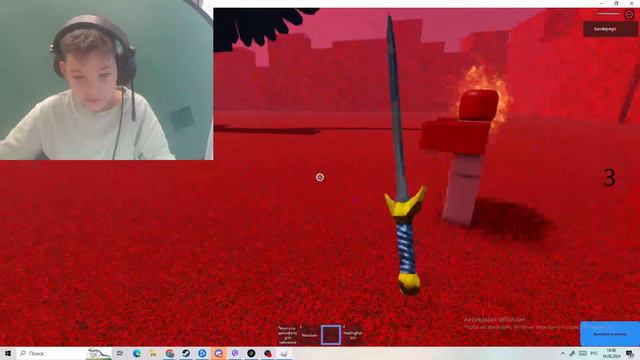The image size is (640, 360).
Task: Show hidden system tray icons
Action: 563,353
